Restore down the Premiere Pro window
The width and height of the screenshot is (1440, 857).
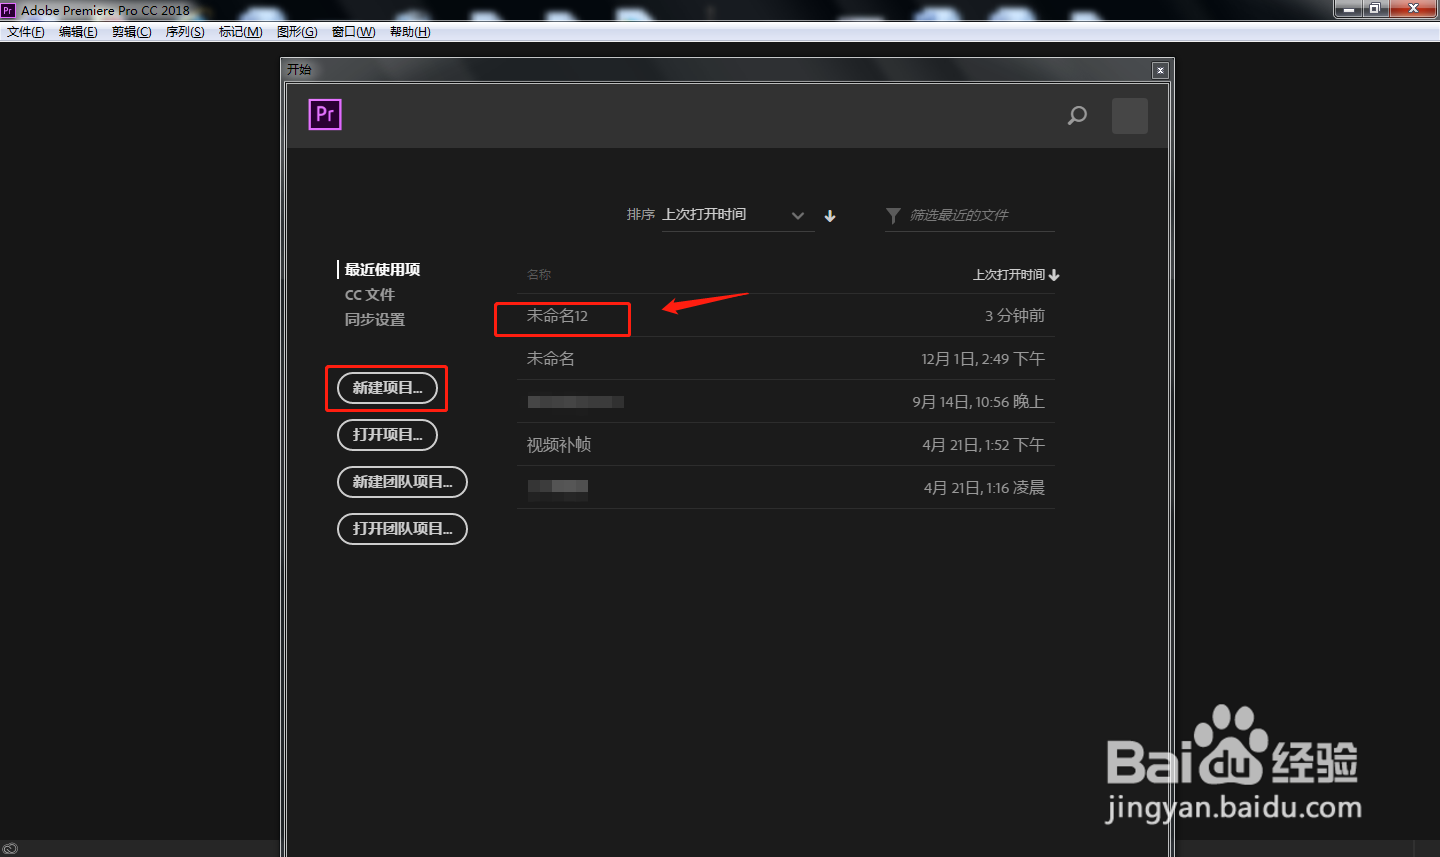(x=1375, y=9)
